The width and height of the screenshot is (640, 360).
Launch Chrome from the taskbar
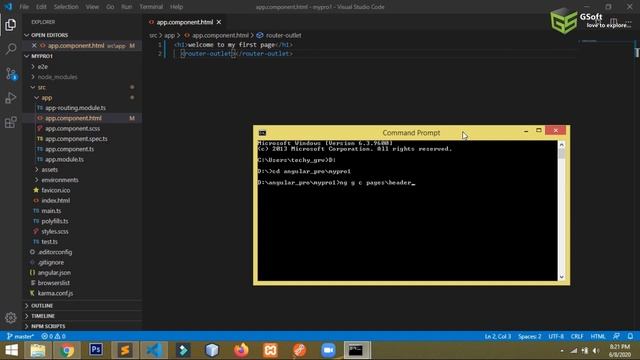(x=67, y=350)
